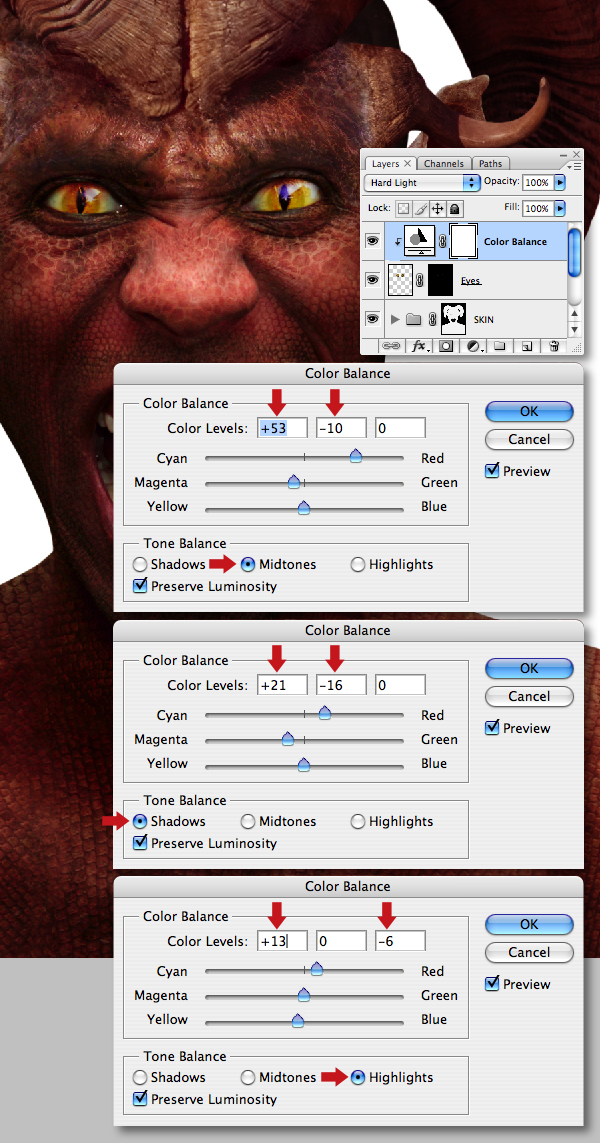600x1143 pixels.
Task: Hide the Color Balance layer
Action: point(373,241)
